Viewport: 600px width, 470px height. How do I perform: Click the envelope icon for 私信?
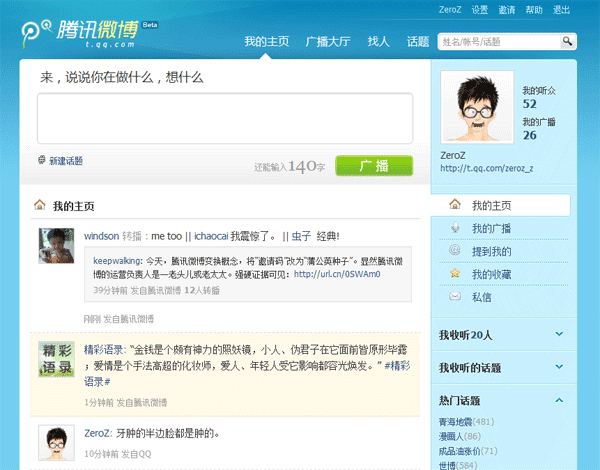(455, 296)
